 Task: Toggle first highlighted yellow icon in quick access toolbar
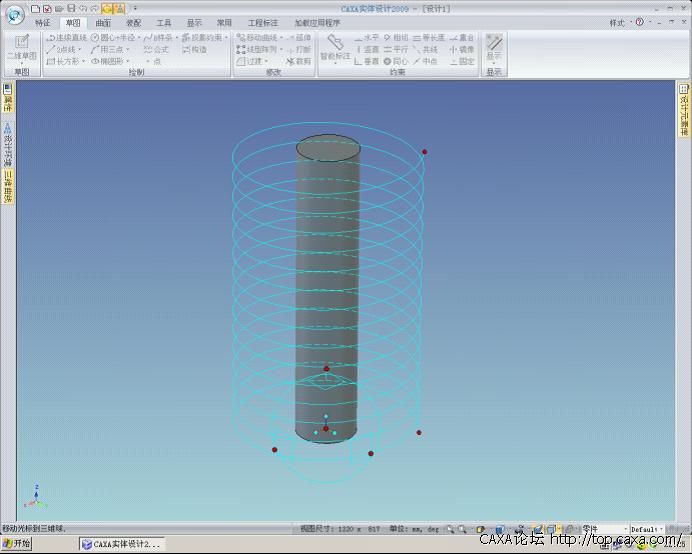(x=107, y=8)
